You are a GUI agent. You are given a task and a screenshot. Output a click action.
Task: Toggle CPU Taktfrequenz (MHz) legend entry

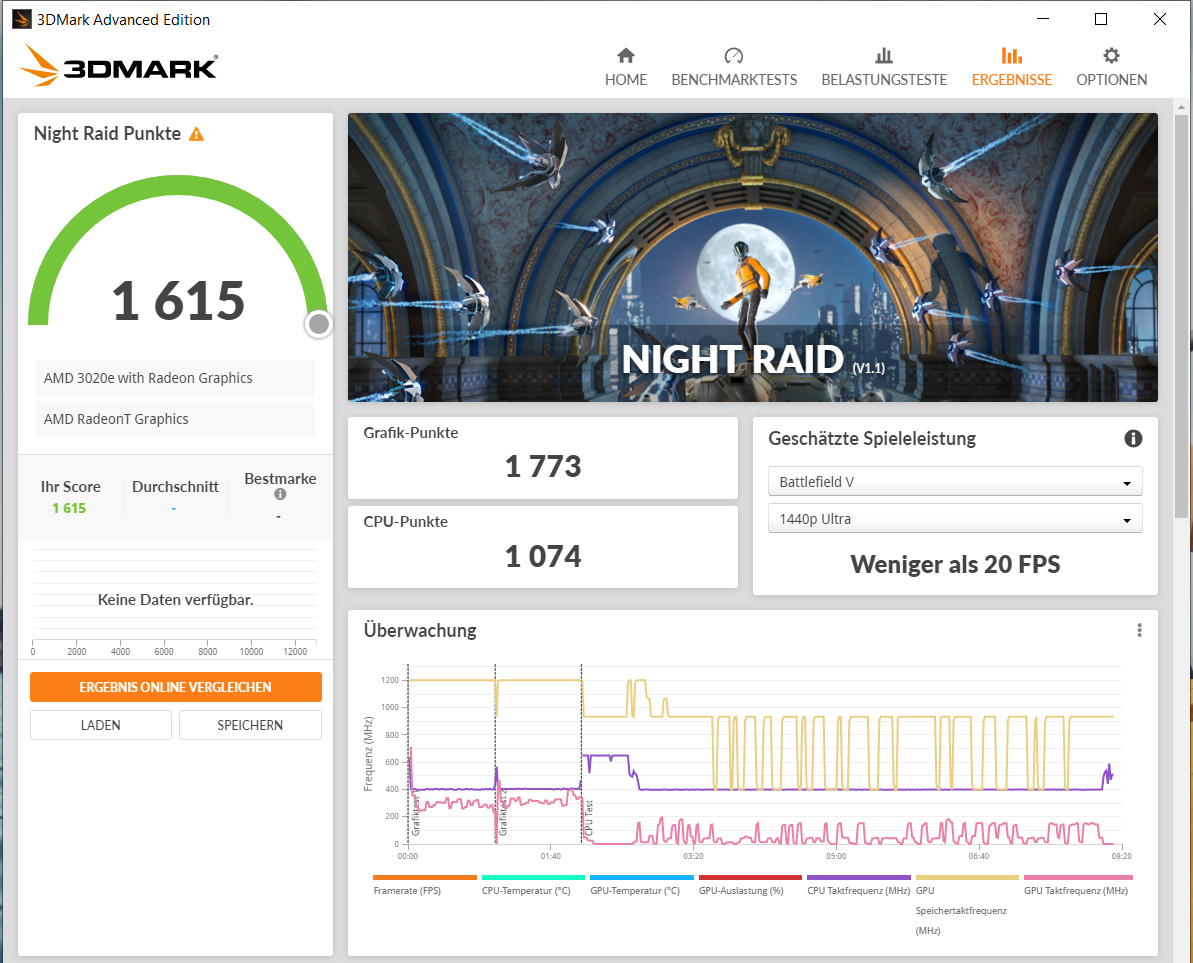pos(858,885)
